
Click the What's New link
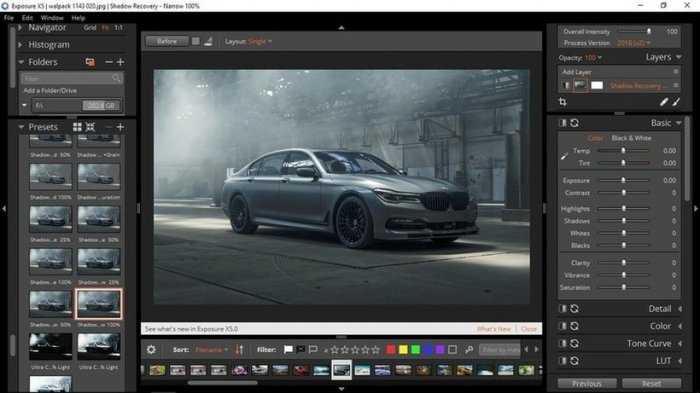(493, 329)
